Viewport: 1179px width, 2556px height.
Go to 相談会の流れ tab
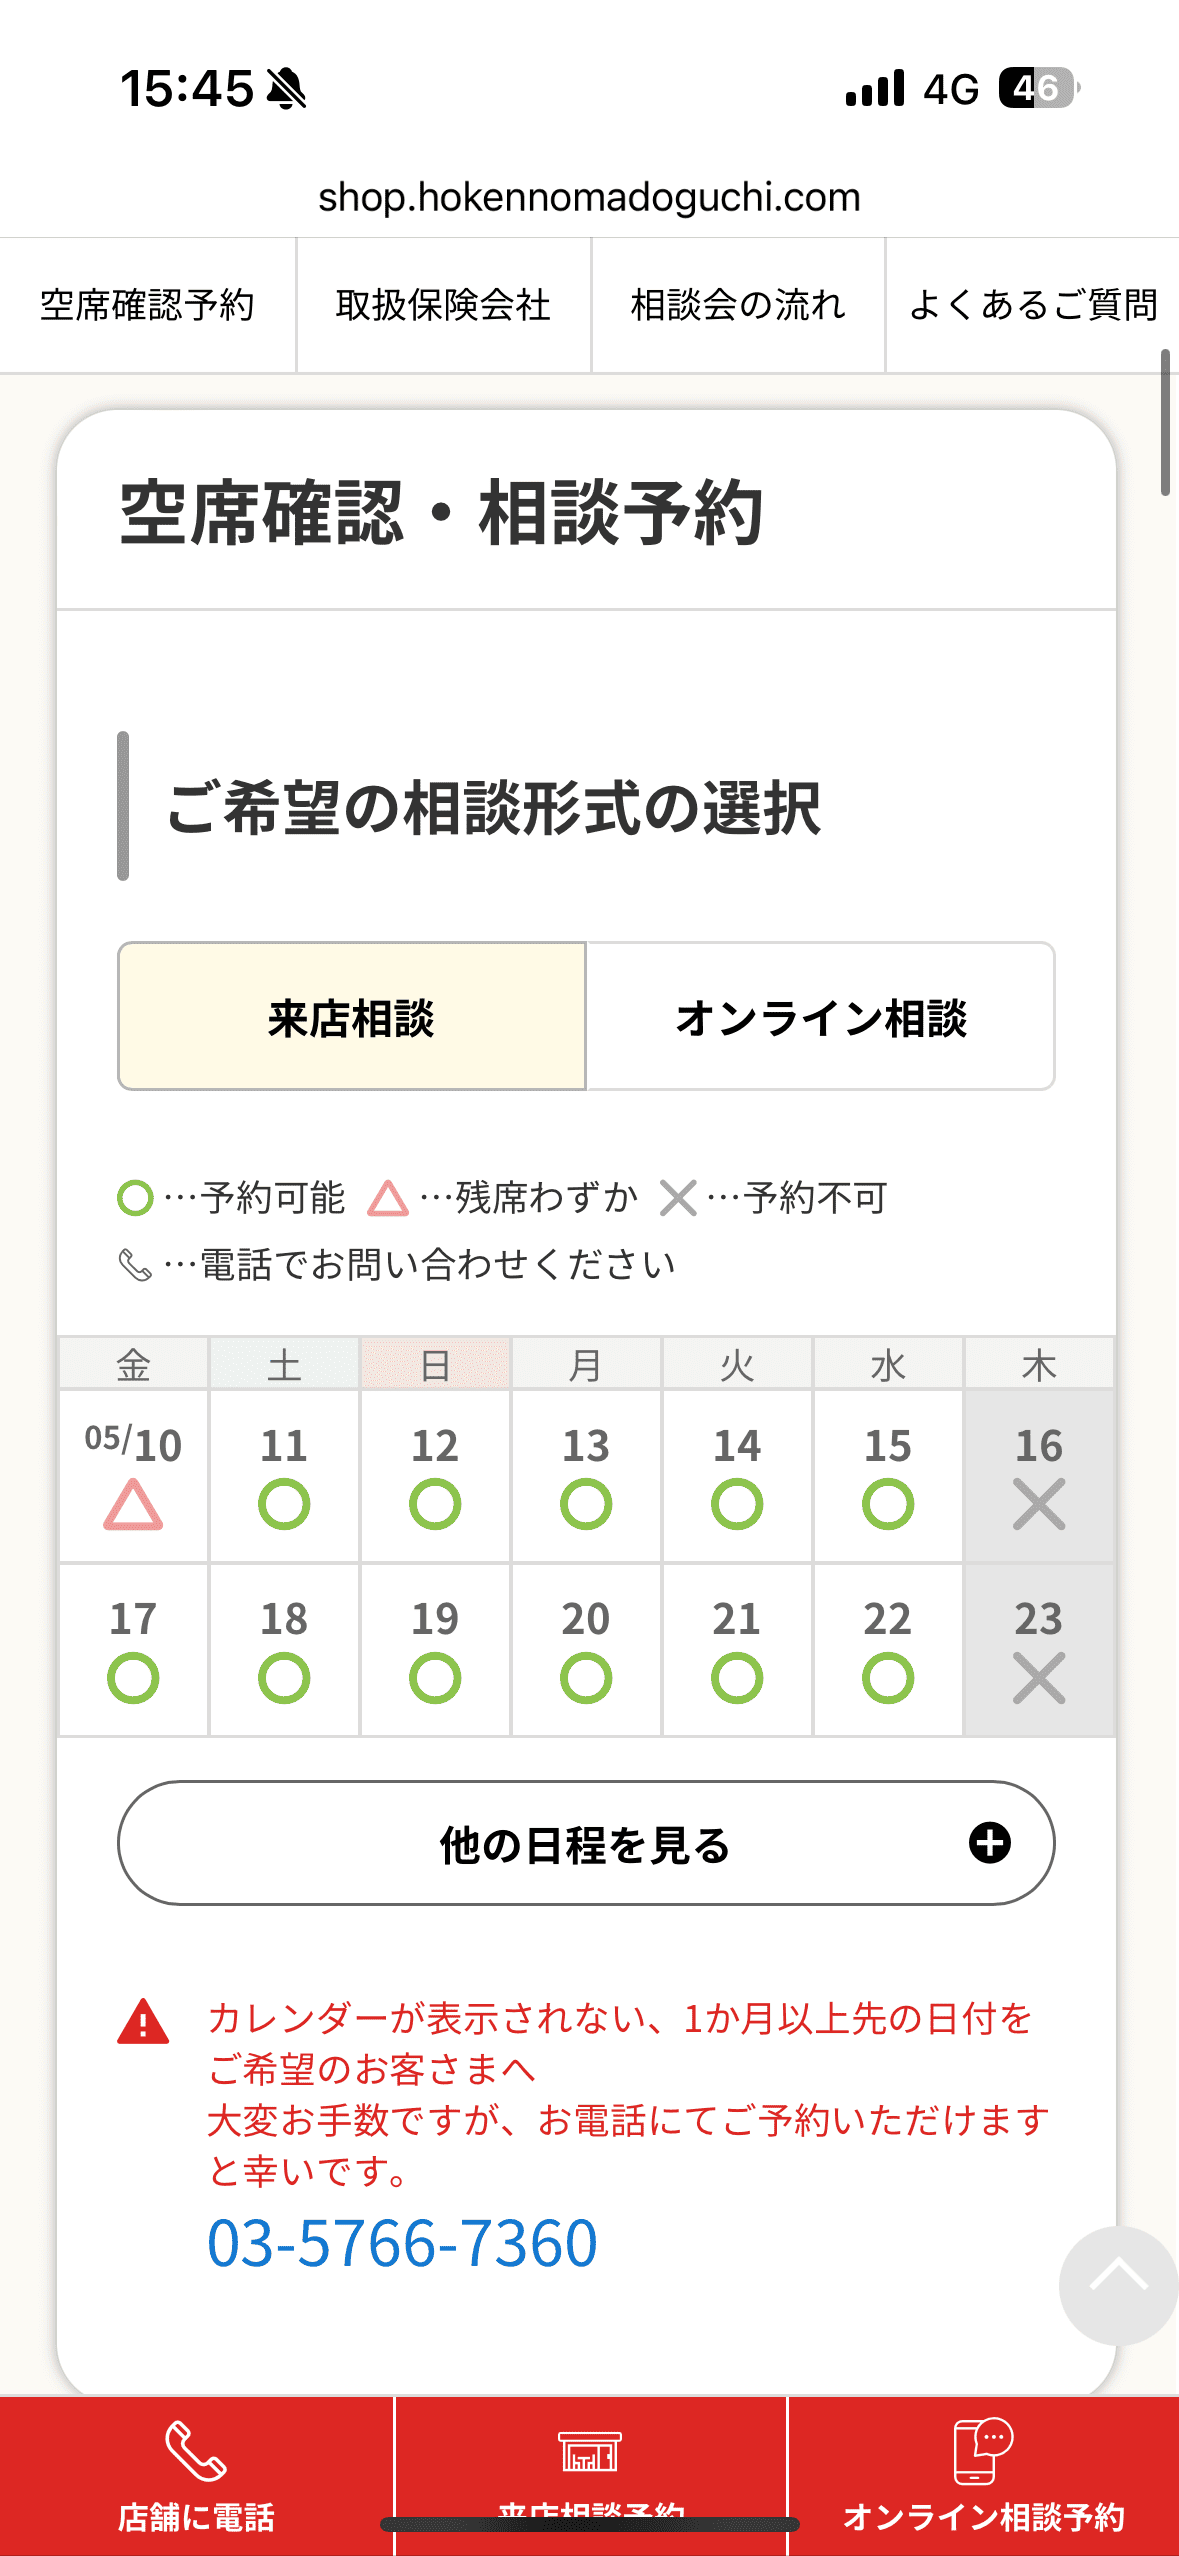pos(738,305)
